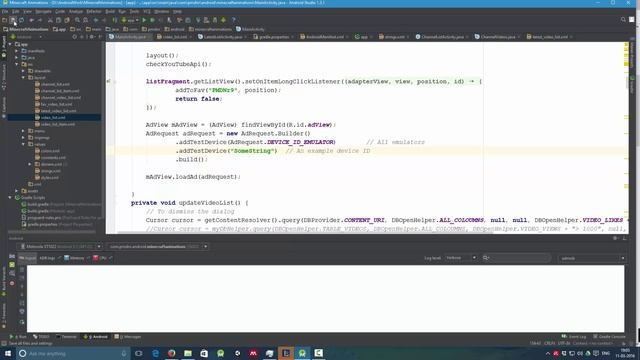
Task: Collapse the values folder node
Action: point(23,144)
